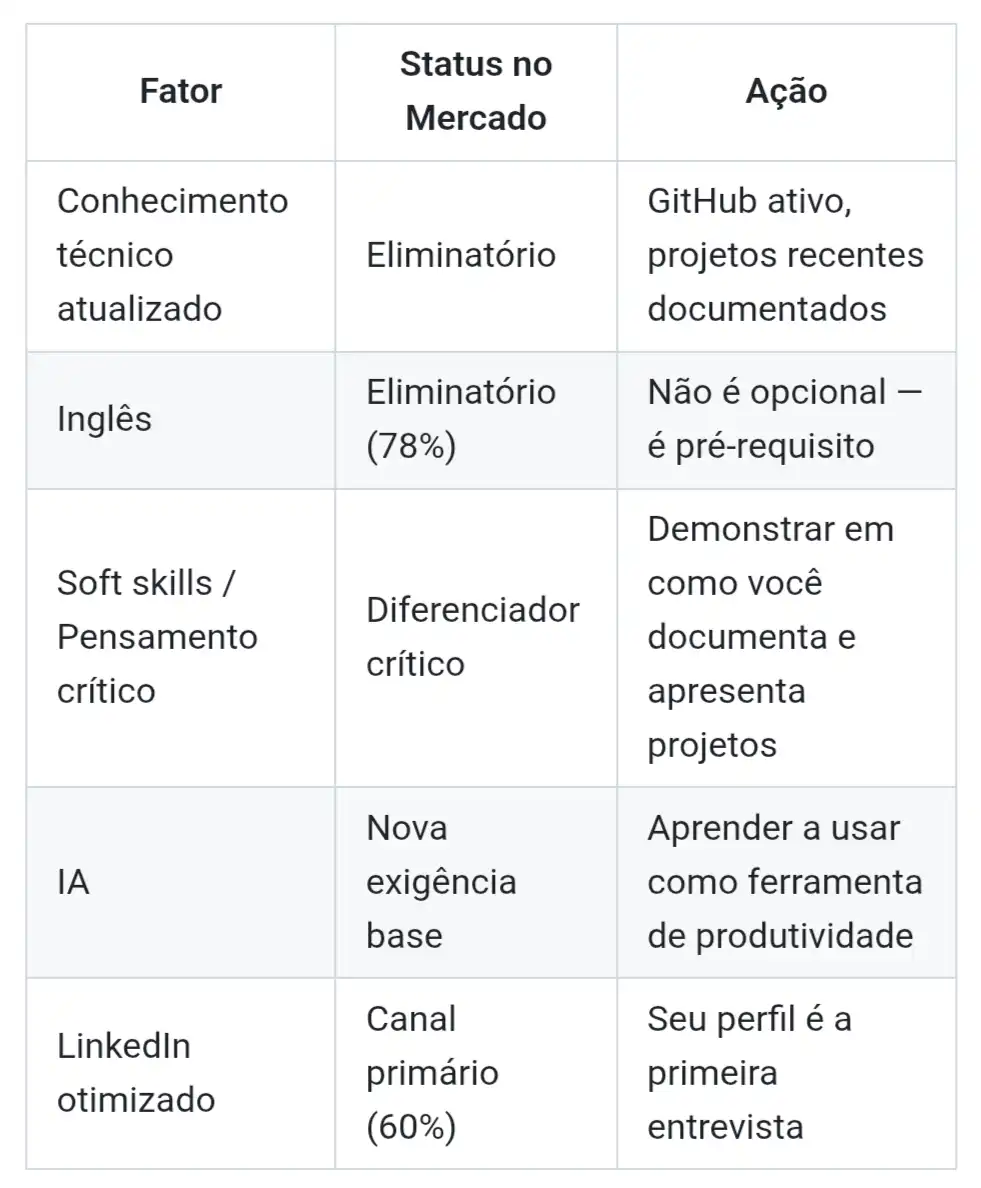
Task: Click 'Soft skills / Pensamento crítico' cell
Action: coord(157,637)
